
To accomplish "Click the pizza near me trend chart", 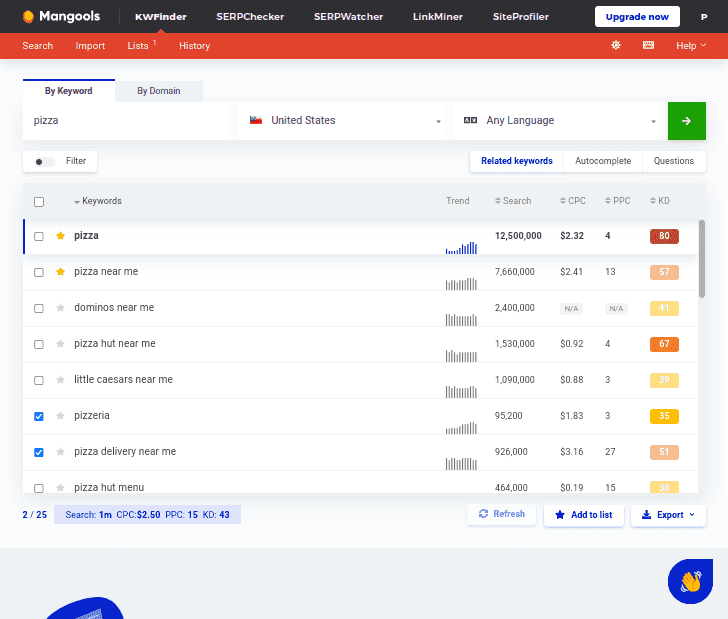I will 461,284.
